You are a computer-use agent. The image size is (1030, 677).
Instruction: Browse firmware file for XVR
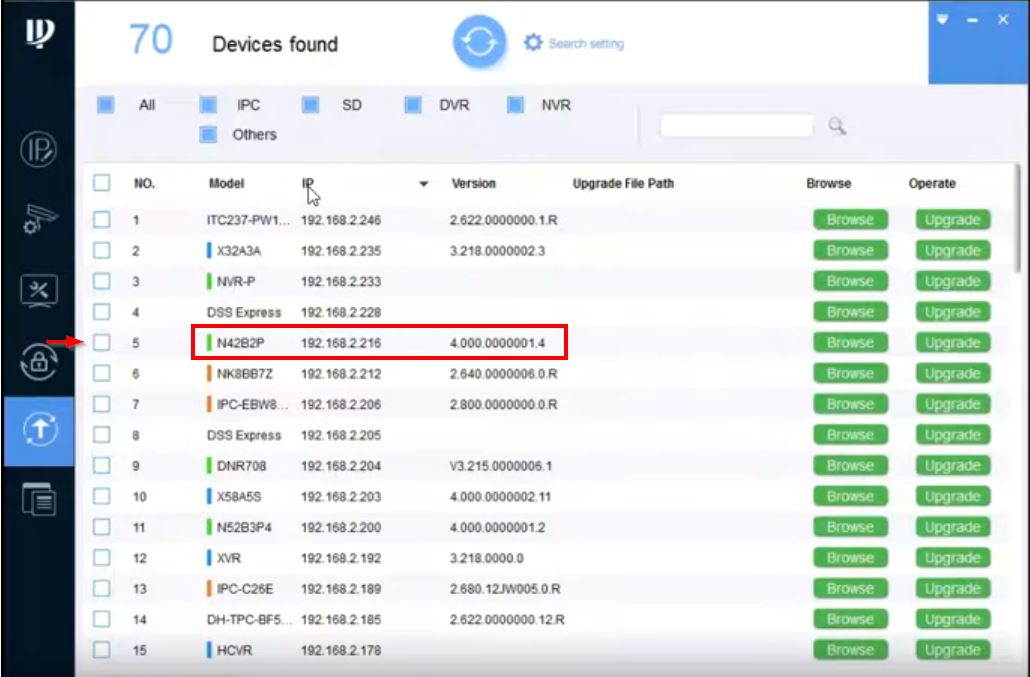[x=850, y=558]
